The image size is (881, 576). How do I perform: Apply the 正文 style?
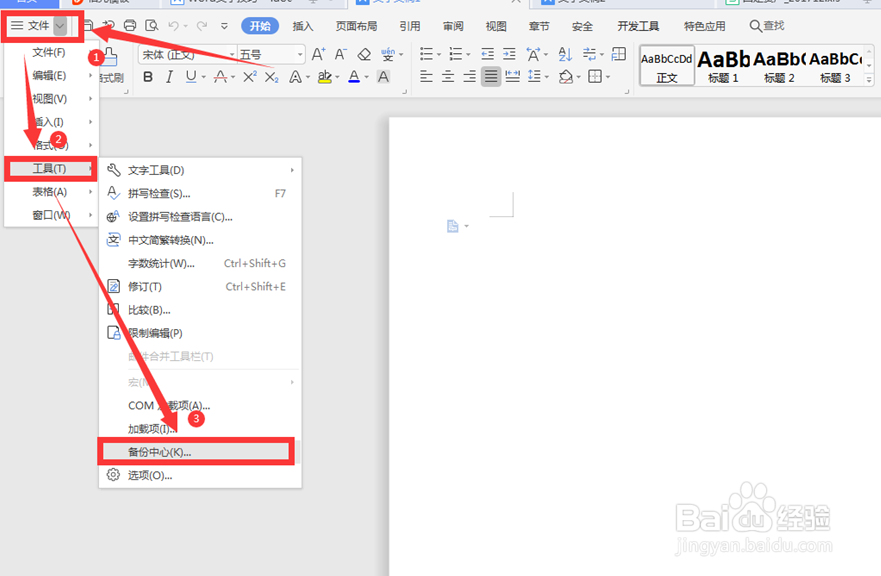coord(667,66)
